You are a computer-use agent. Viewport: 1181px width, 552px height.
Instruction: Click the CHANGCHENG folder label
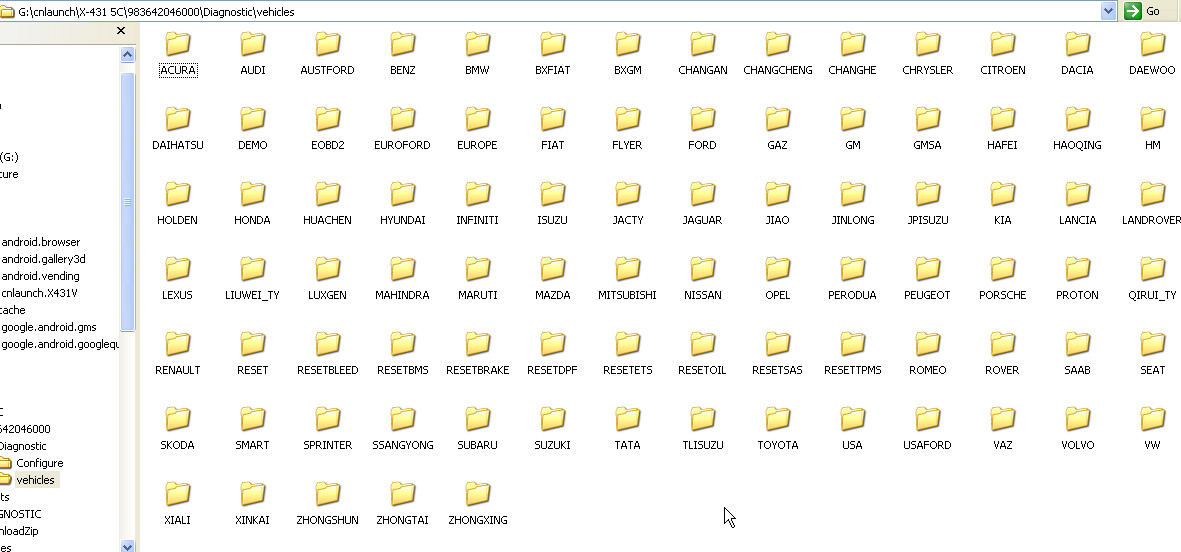(x=777, y=70)
